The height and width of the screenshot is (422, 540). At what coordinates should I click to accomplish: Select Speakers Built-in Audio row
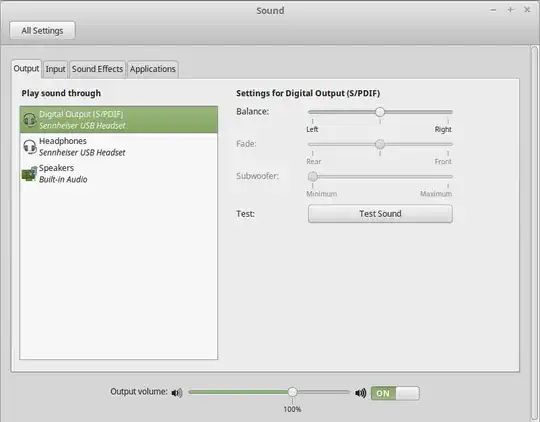point(119,173)
